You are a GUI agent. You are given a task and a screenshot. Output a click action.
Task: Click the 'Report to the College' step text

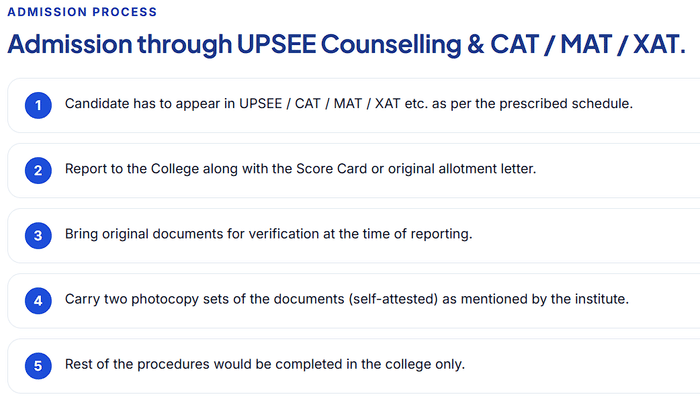pyautogui.click(x=300, y=169)
